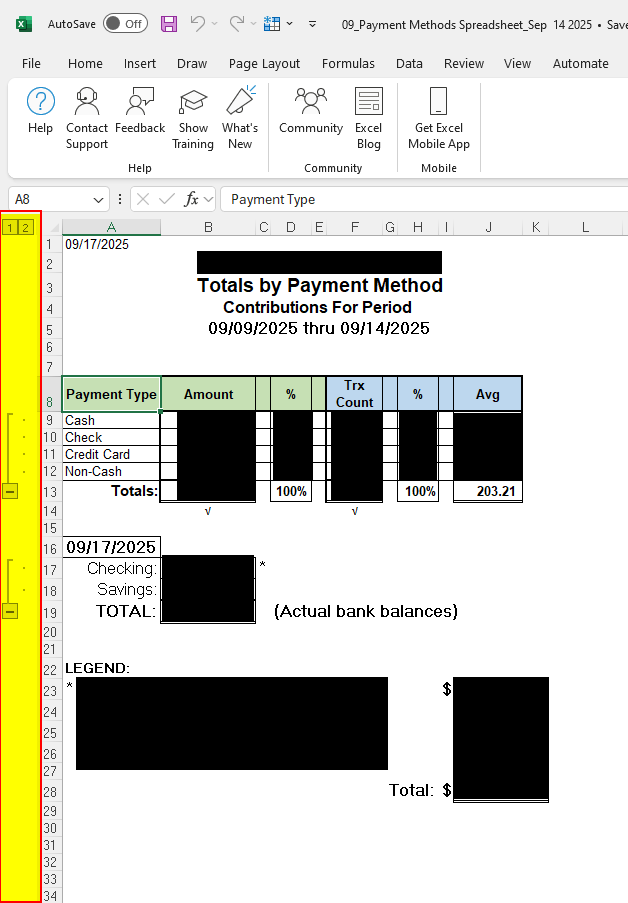
Task: Click the Insert Function fx icon
Action: [191, 199]
